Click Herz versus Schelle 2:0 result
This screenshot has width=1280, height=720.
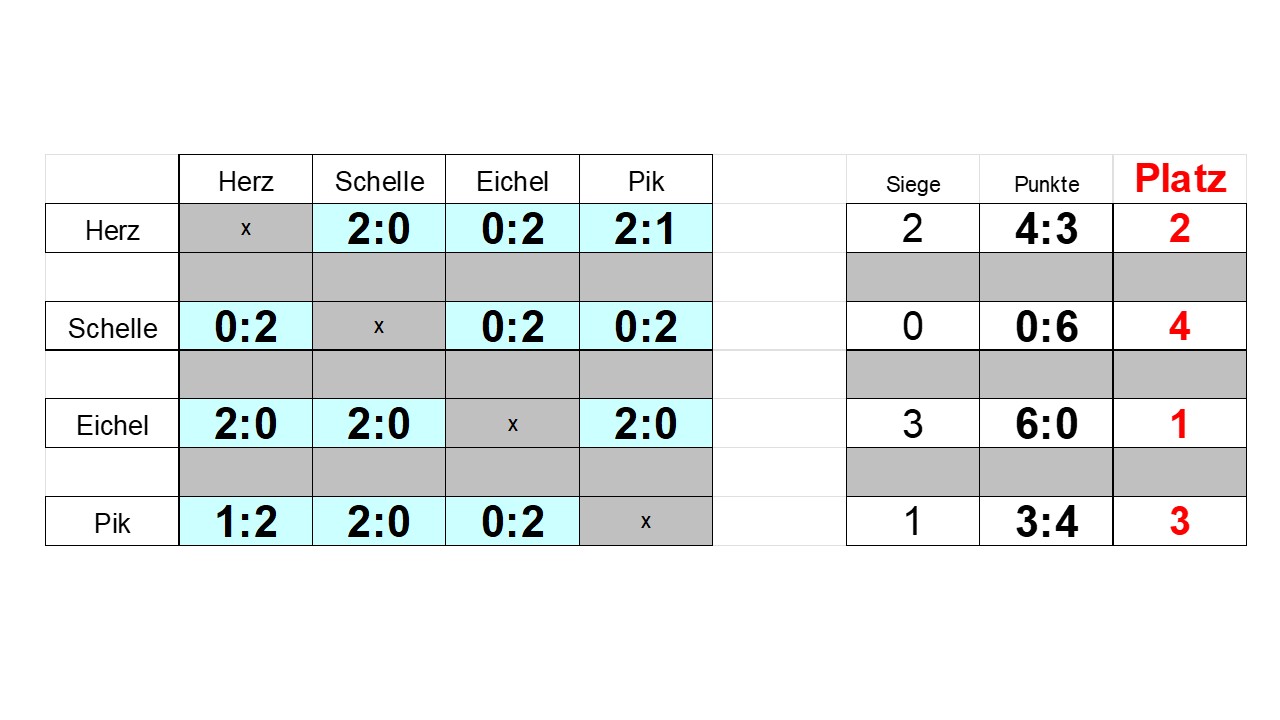[379, 228]
